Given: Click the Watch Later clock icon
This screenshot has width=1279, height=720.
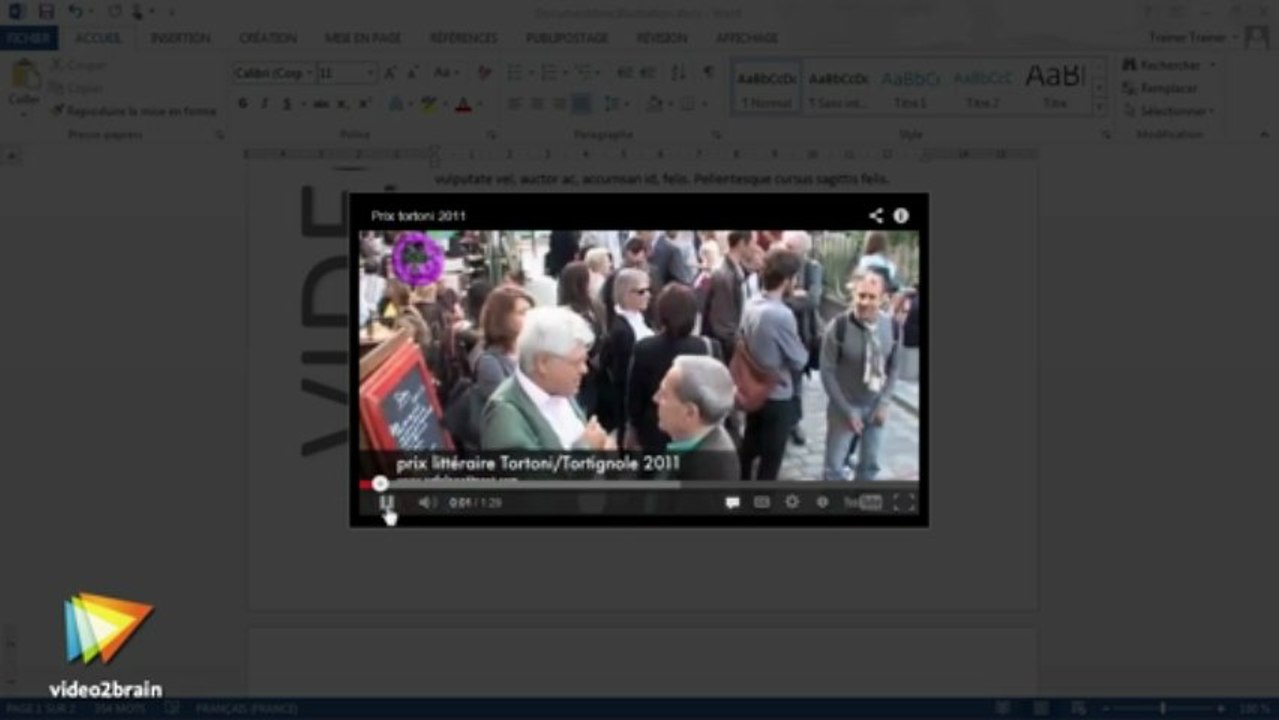Looking at the screenshot, I should pos(822,502).
